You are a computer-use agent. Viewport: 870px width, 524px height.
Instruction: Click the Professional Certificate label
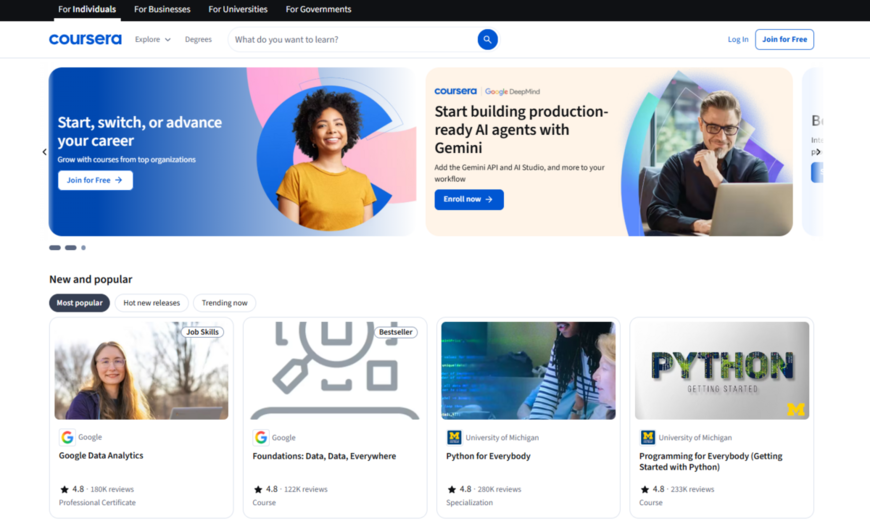(x=97, y=502)
